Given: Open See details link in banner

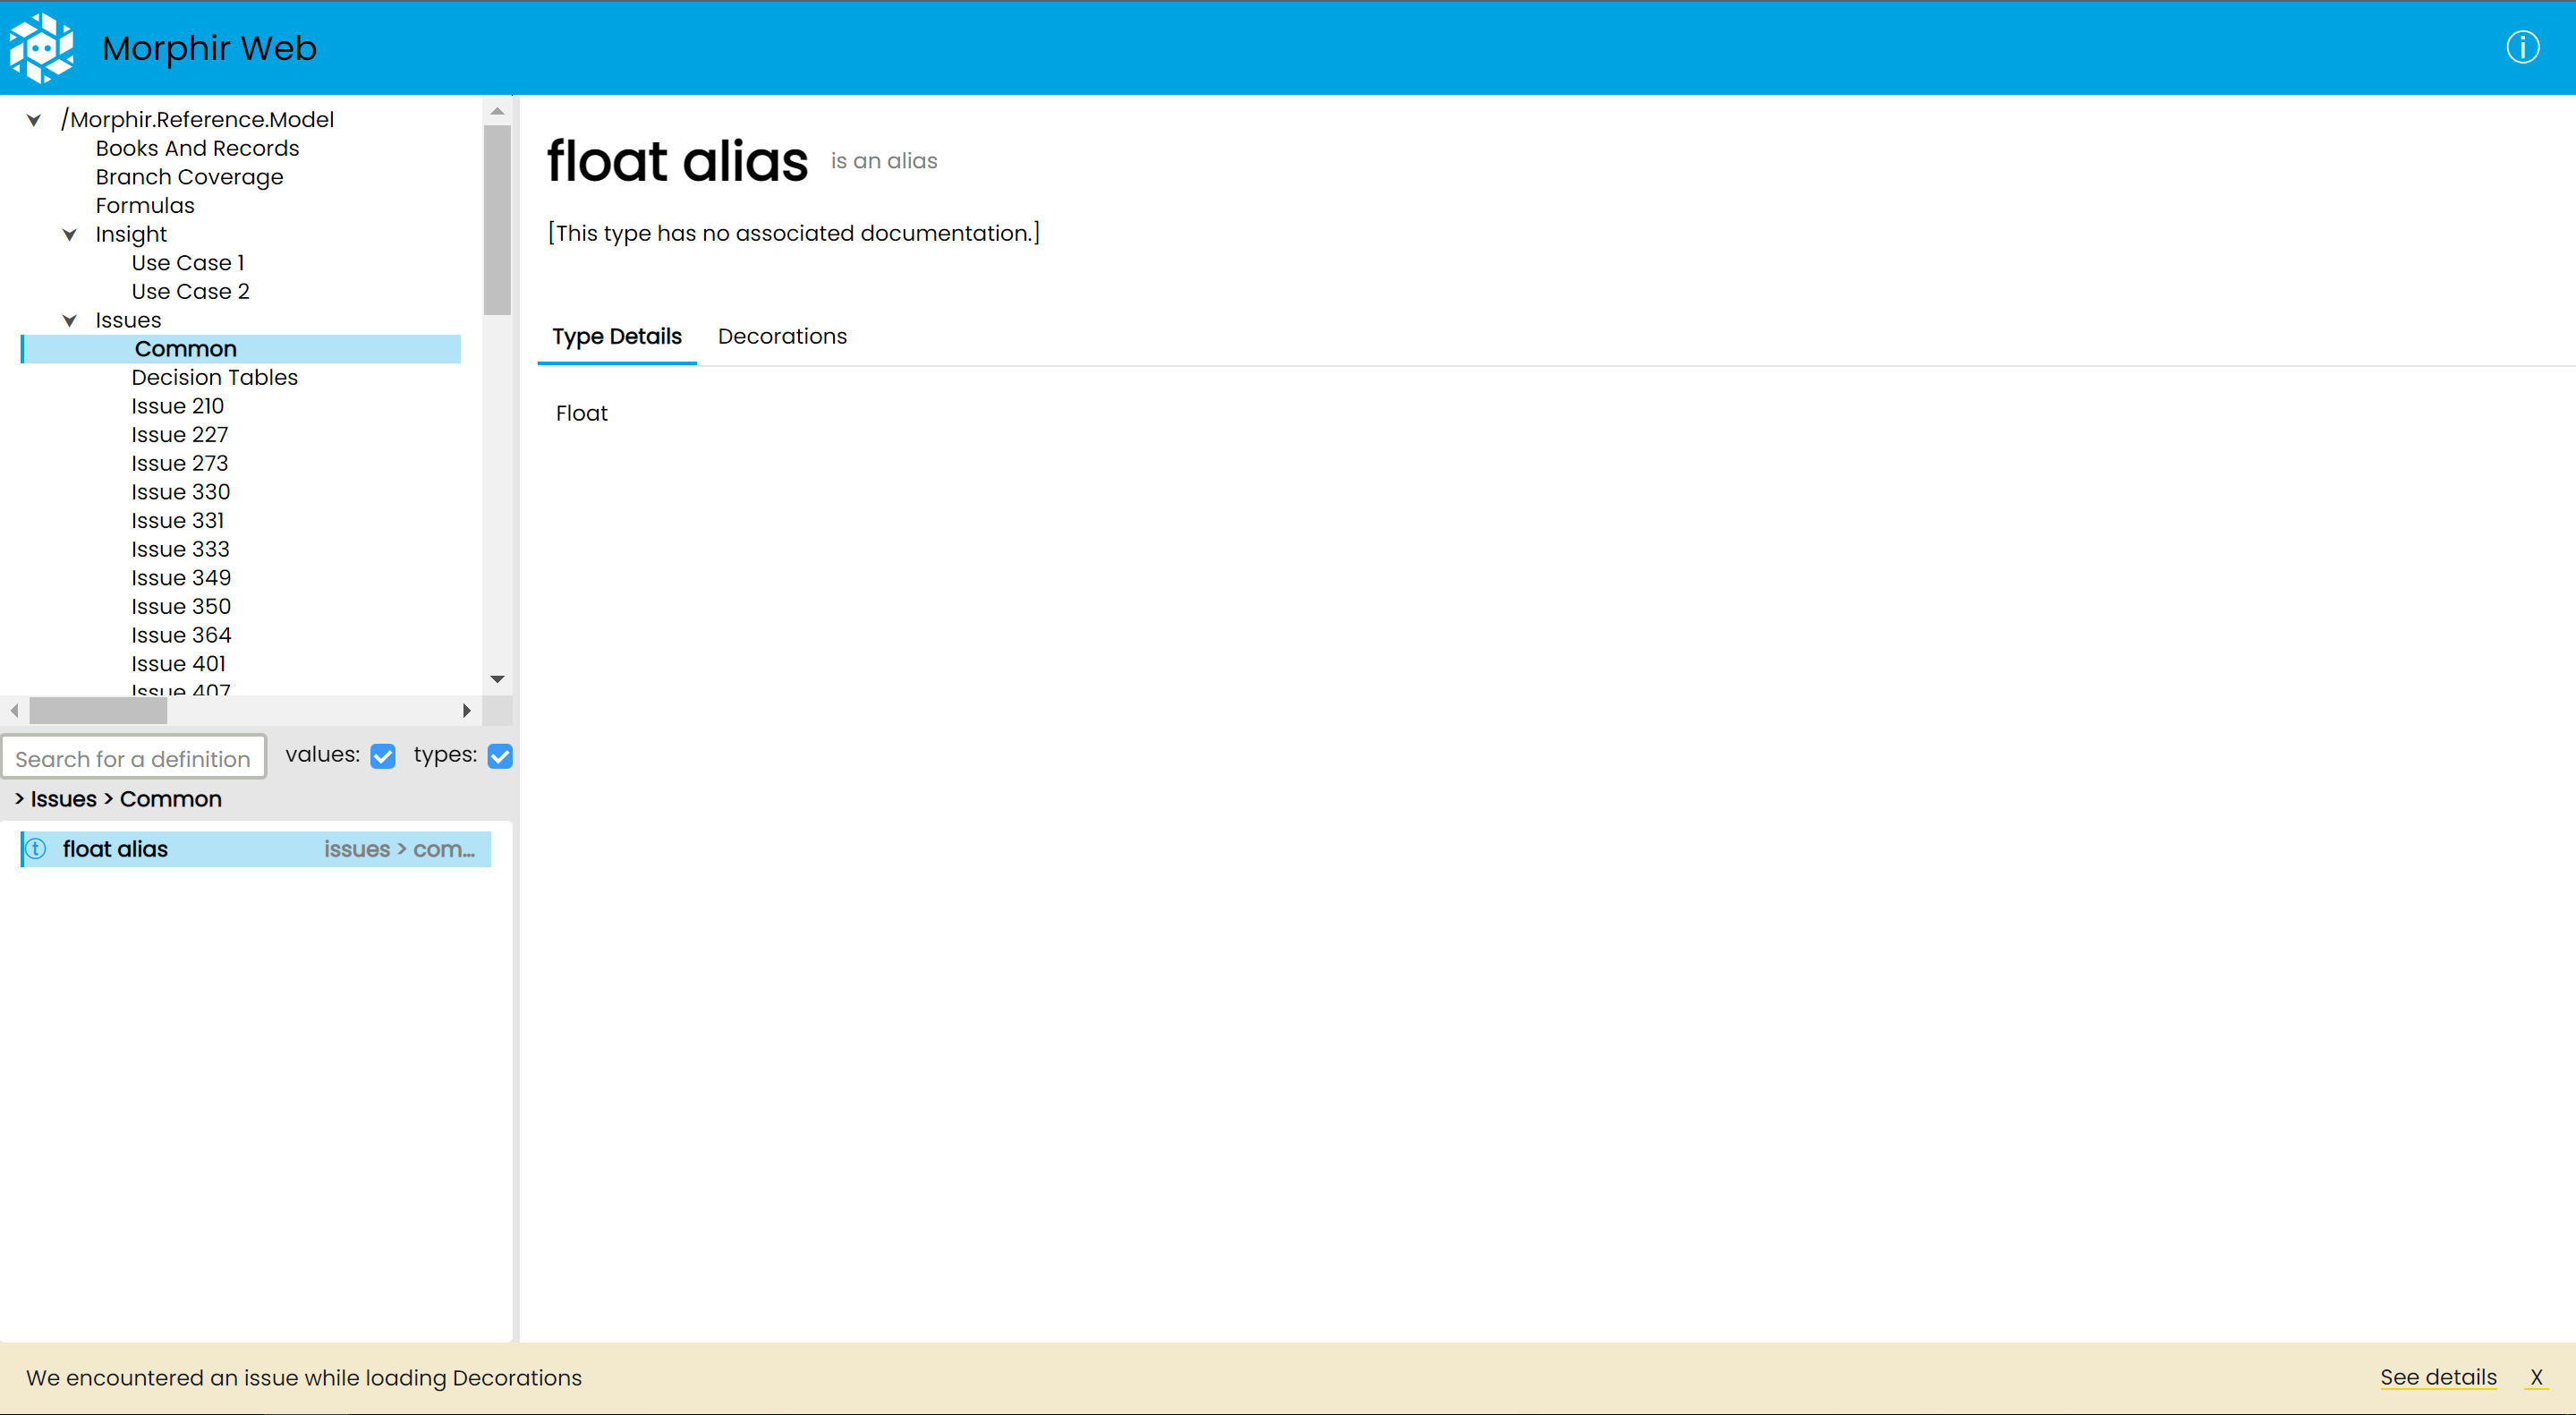Looking at the screenshot, I should click(2437, 1377).
